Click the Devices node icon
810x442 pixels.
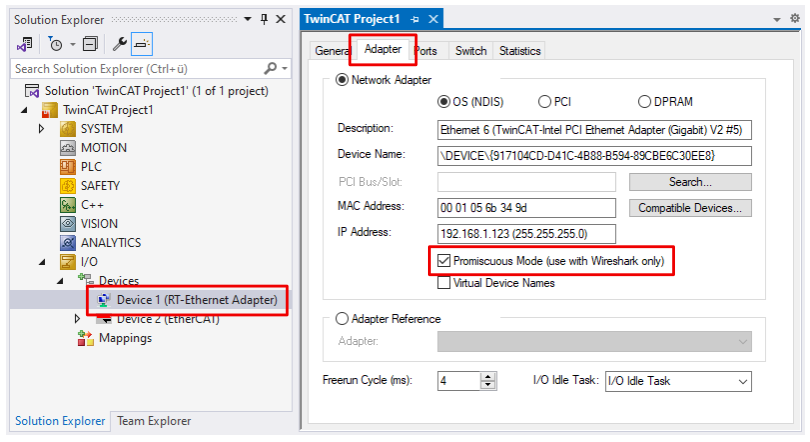click(x=86, y=280)
